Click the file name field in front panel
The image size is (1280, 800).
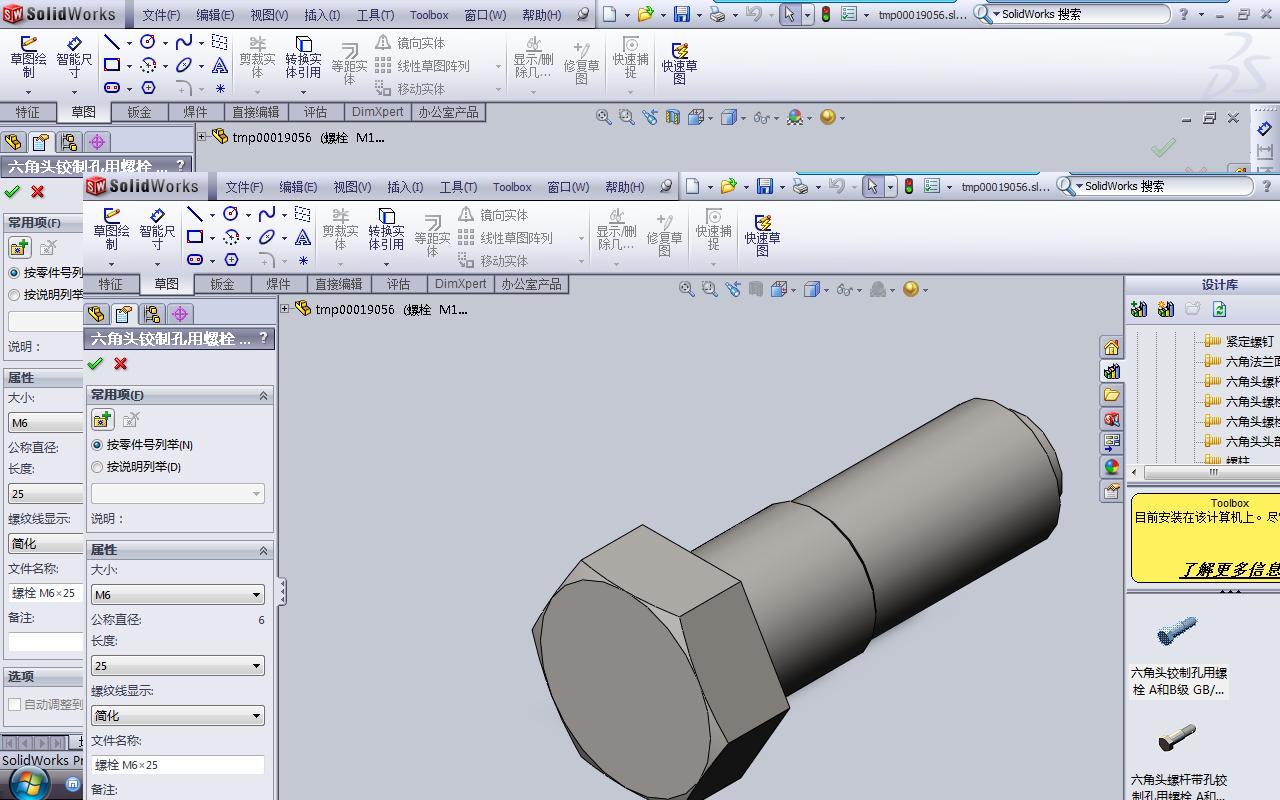[x=178, y=765]
